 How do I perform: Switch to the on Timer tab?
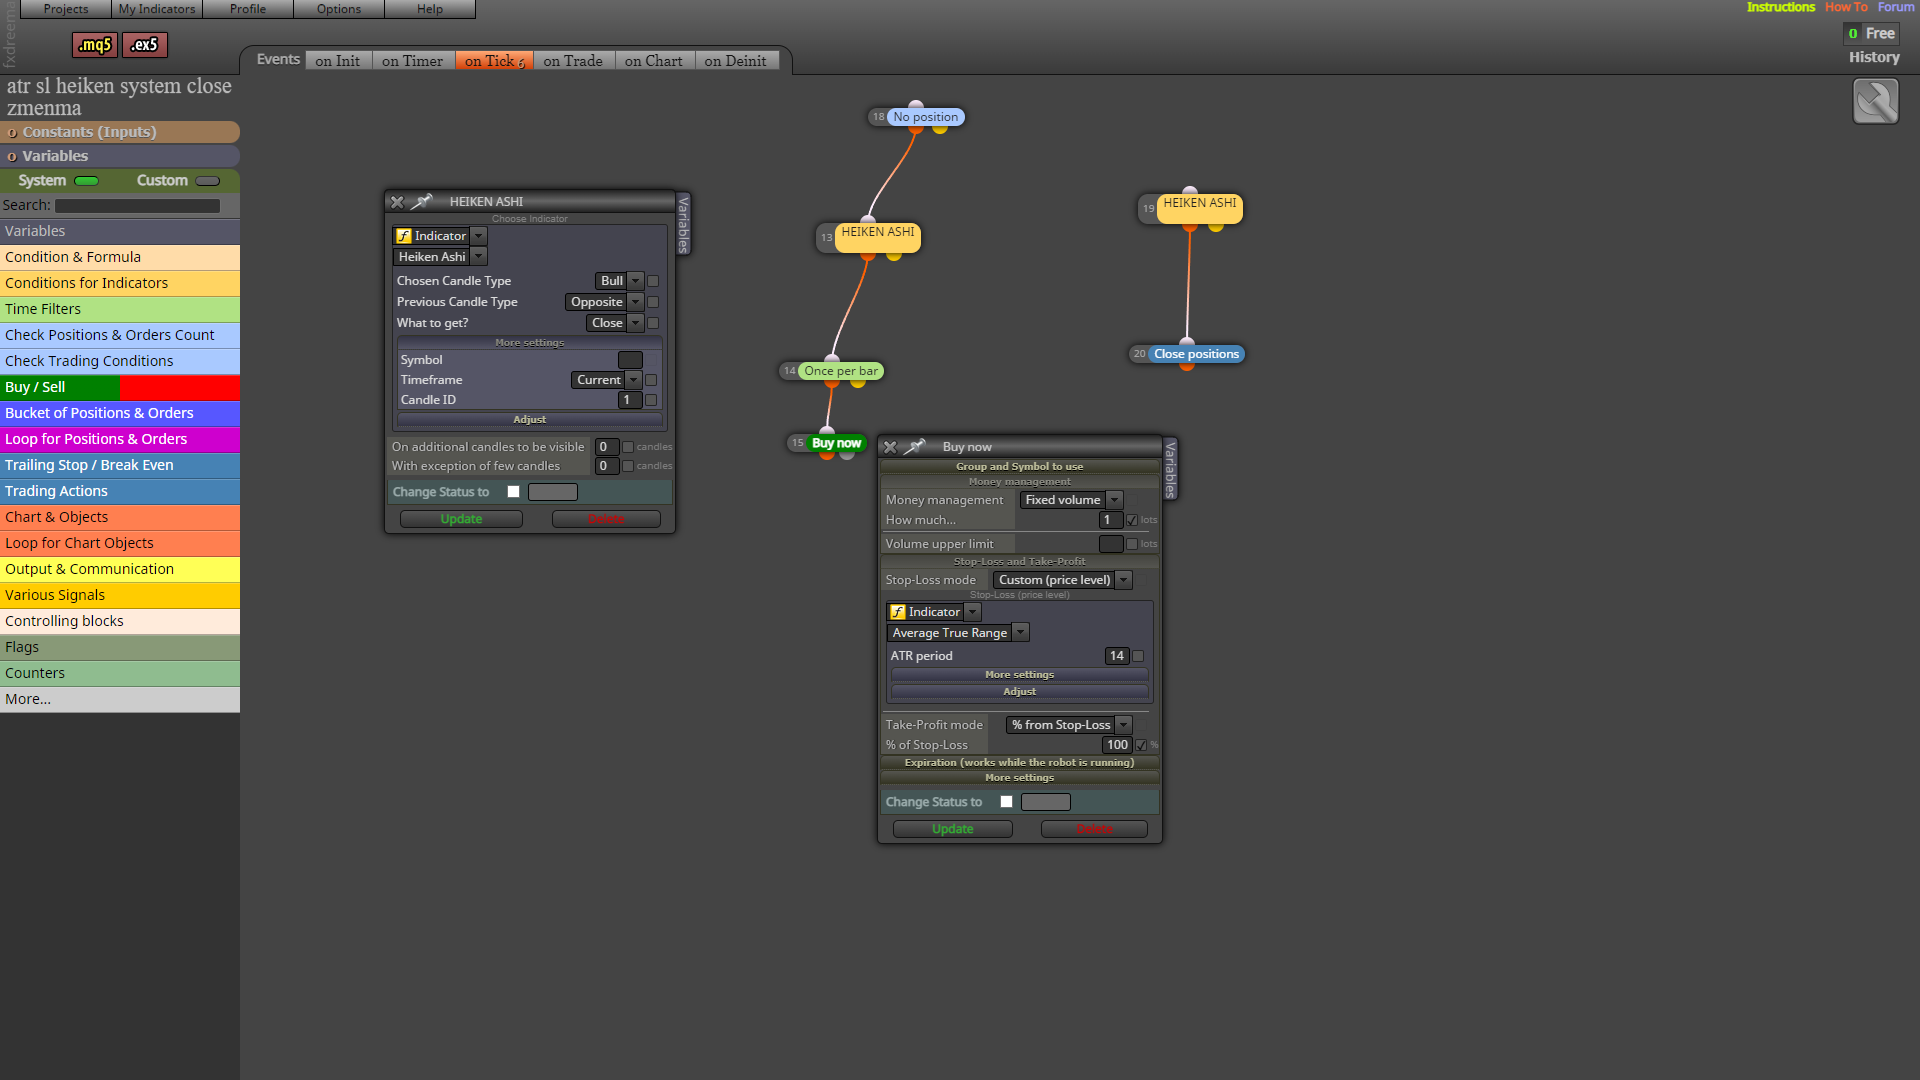click(x=412, y=61)
